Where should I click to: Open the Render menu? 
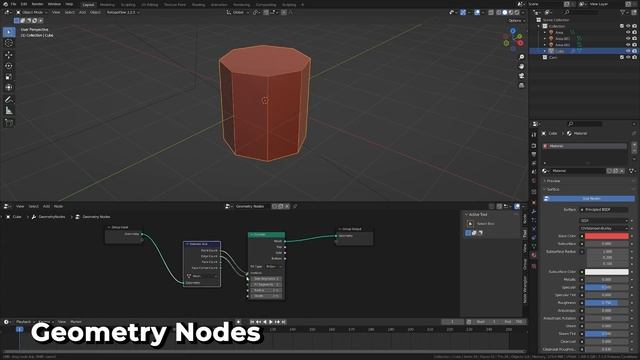tap(37, 4)
